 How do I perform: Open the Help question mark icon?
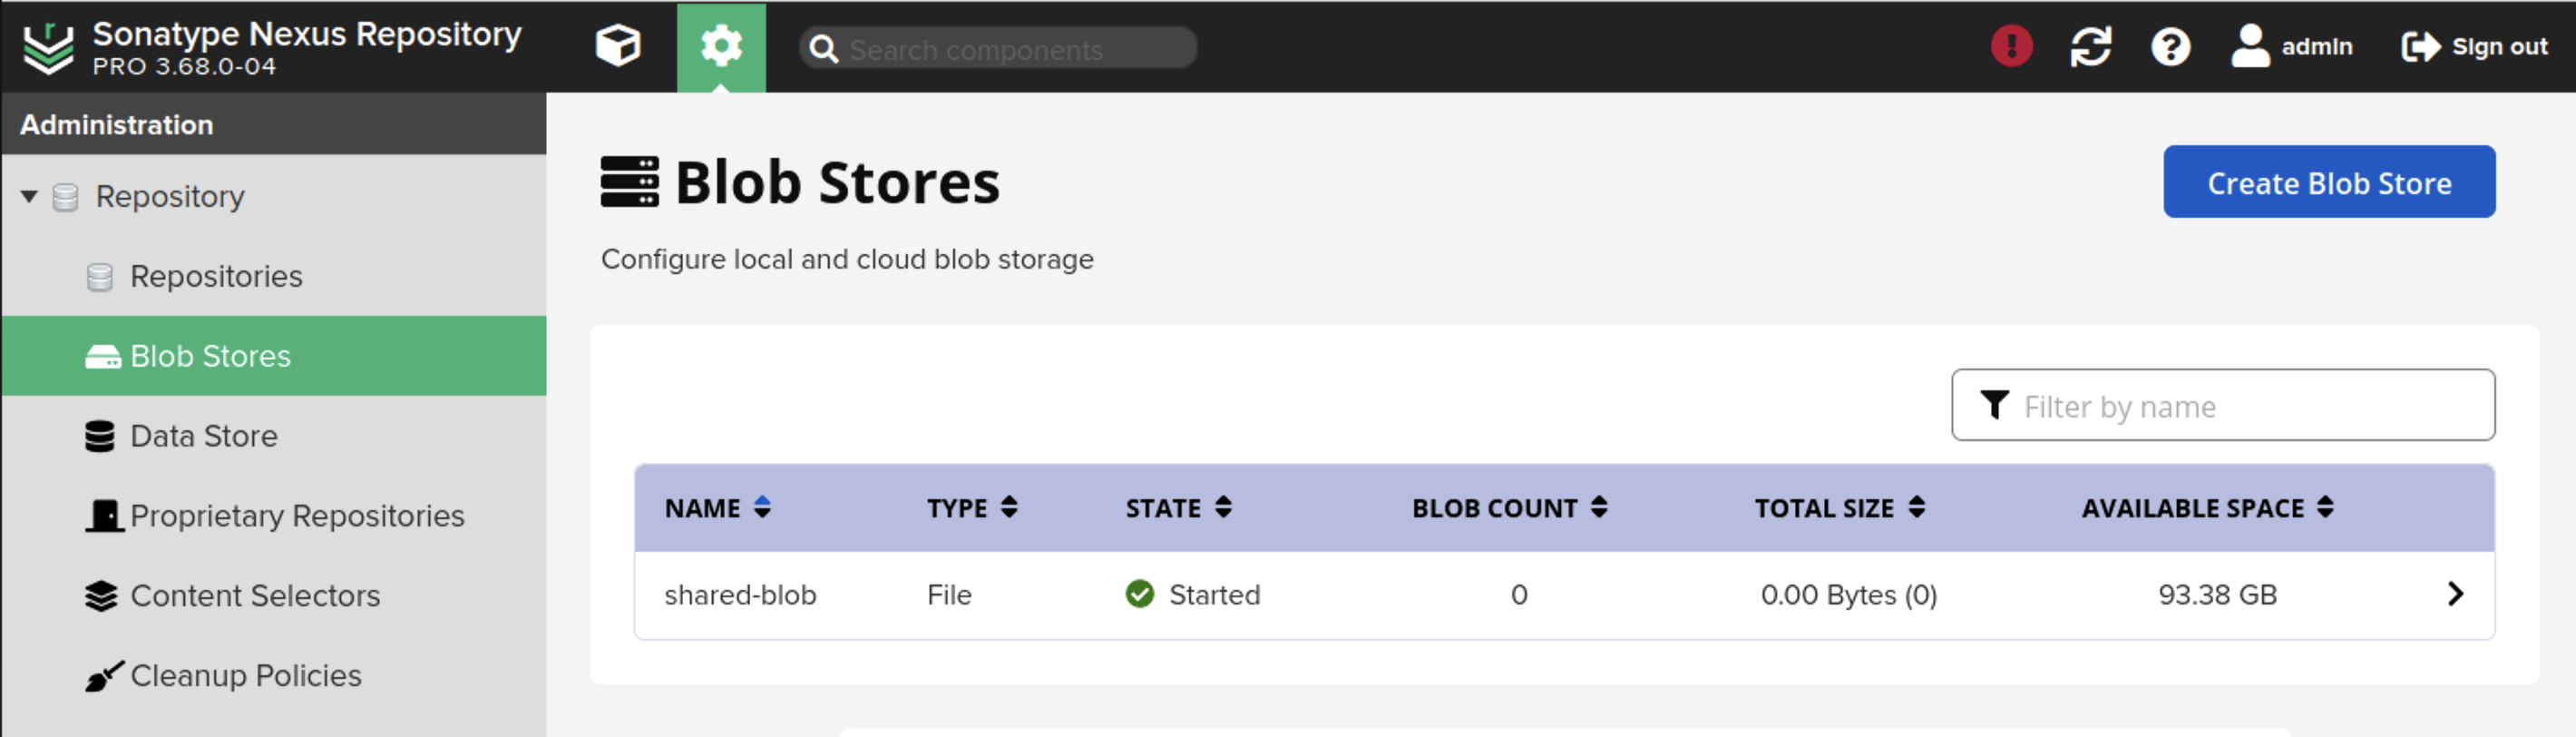(2170, 46)
